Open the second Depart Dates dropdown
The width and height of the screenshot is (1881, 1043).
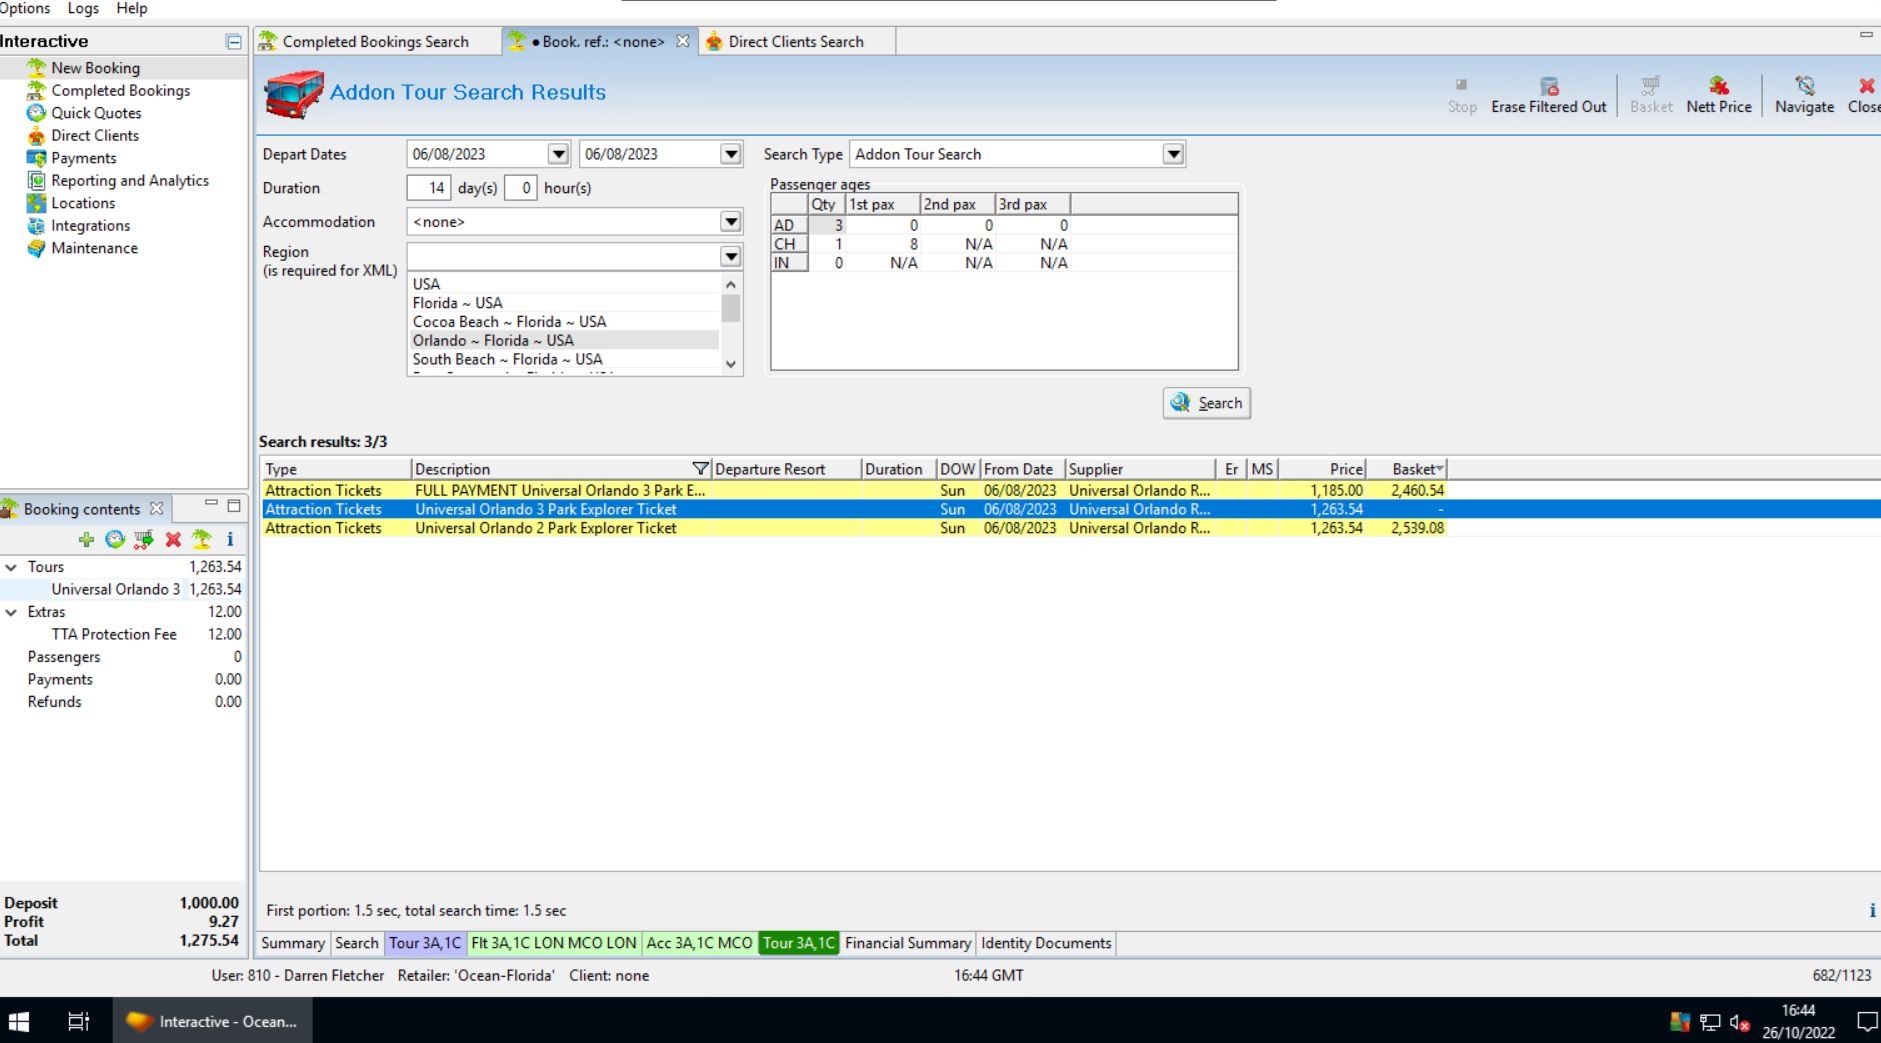[731, 154]
